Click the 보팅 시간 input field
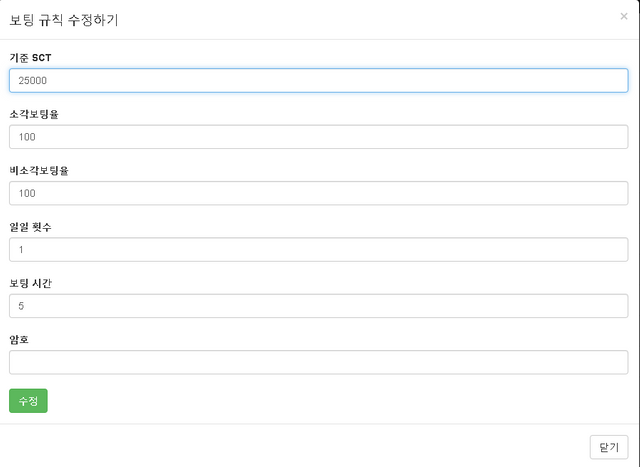This screenshot has width=640, height=467. (318, 306)
